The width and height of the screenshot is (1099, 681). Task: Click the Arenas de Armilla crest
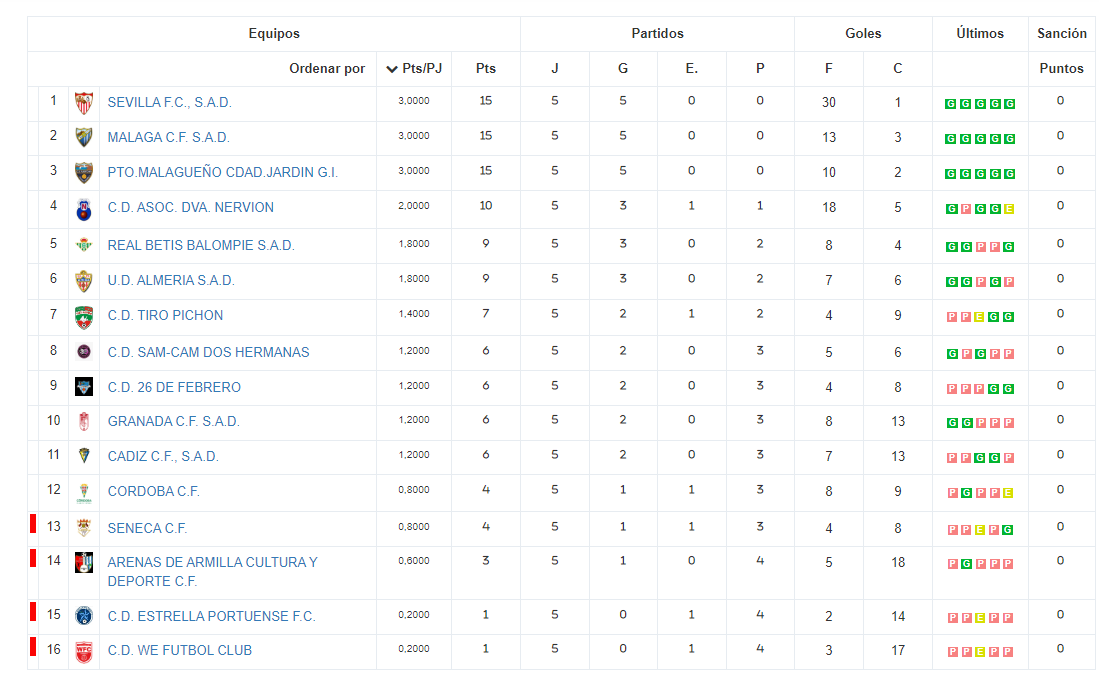(x=83, y=562)
